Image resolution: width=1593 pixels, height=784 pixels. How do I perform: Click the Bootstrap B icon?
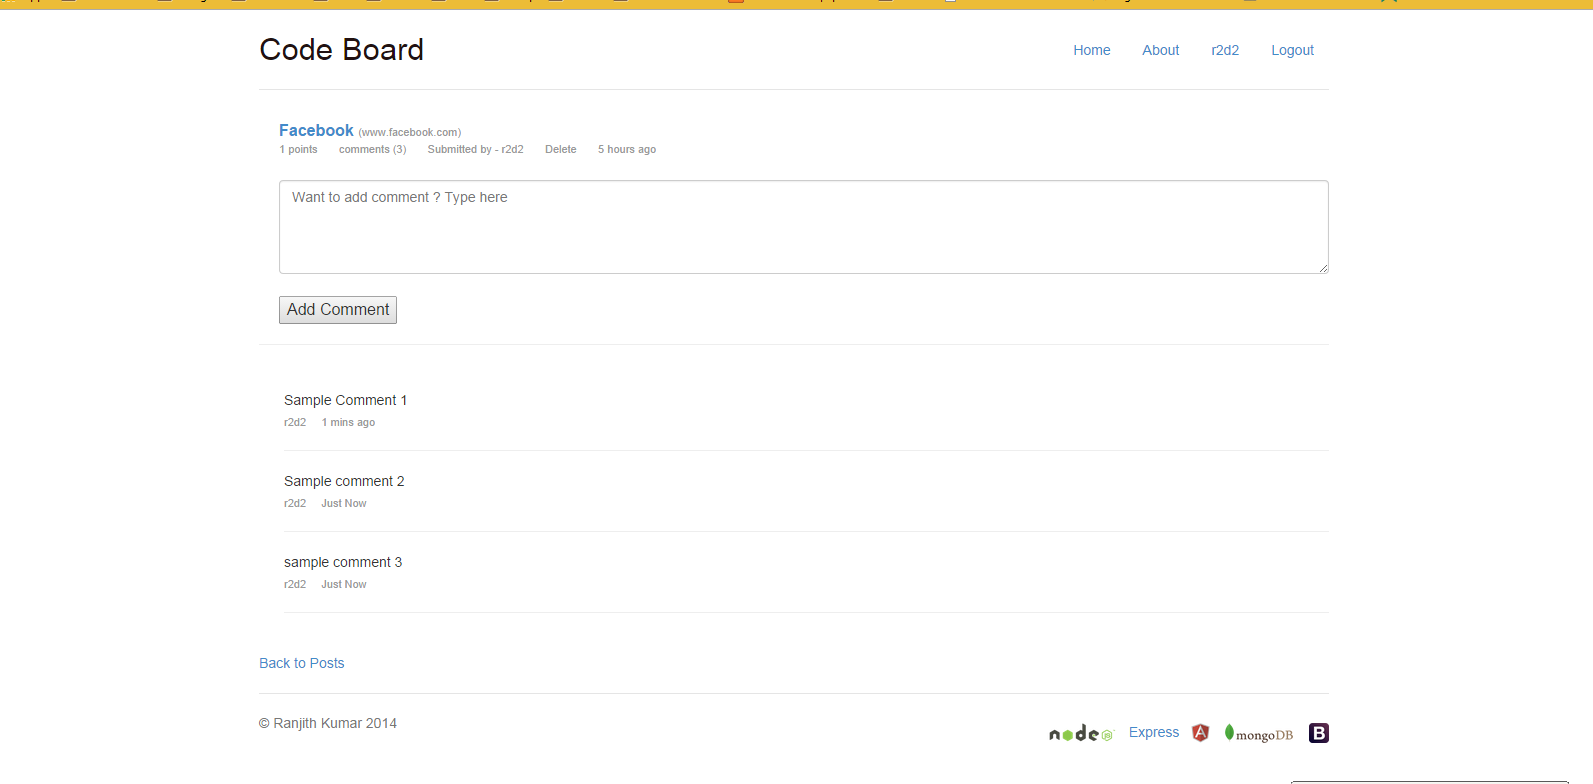(x=1319, y=733)
